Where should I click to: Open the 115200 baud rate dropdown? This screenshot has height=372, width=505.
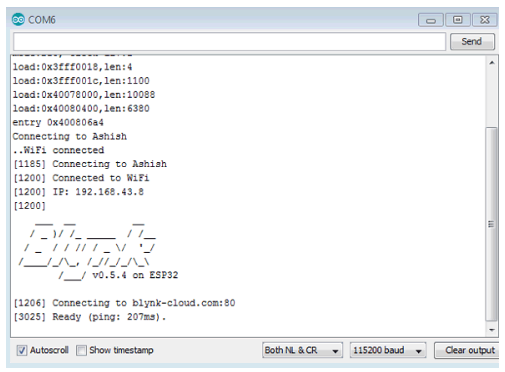388,350
